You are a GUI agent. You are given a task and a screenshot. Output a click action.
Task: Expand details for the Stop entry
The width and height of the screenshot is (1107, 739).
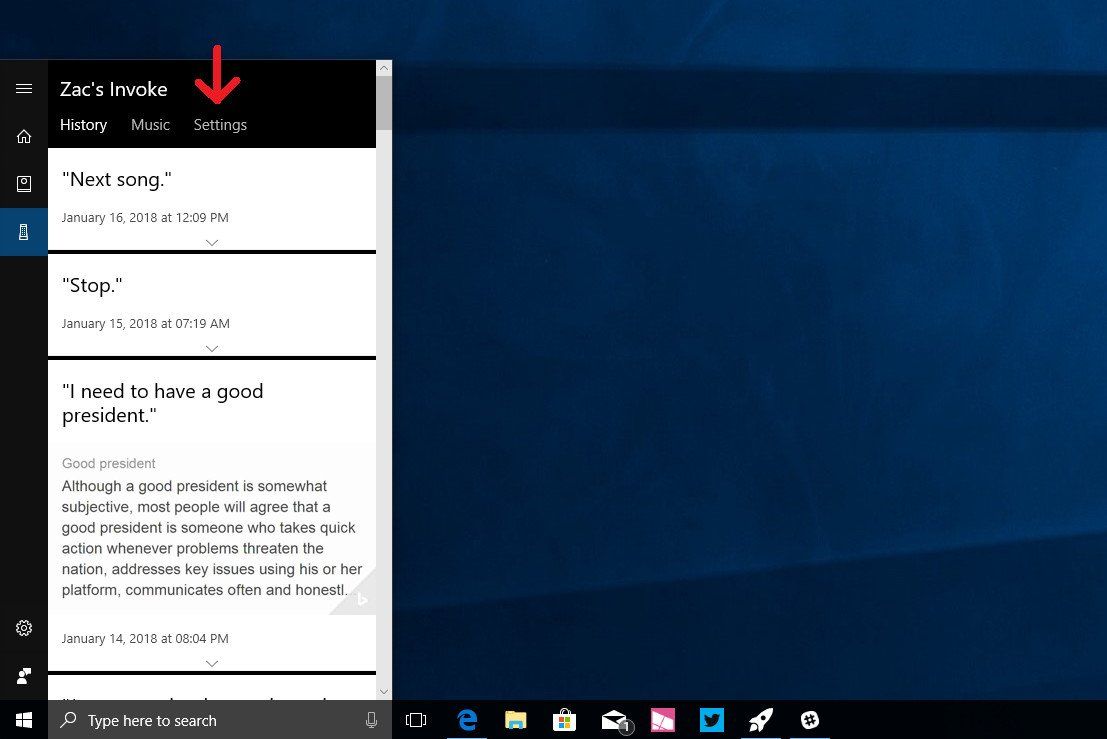coord(211,348)
